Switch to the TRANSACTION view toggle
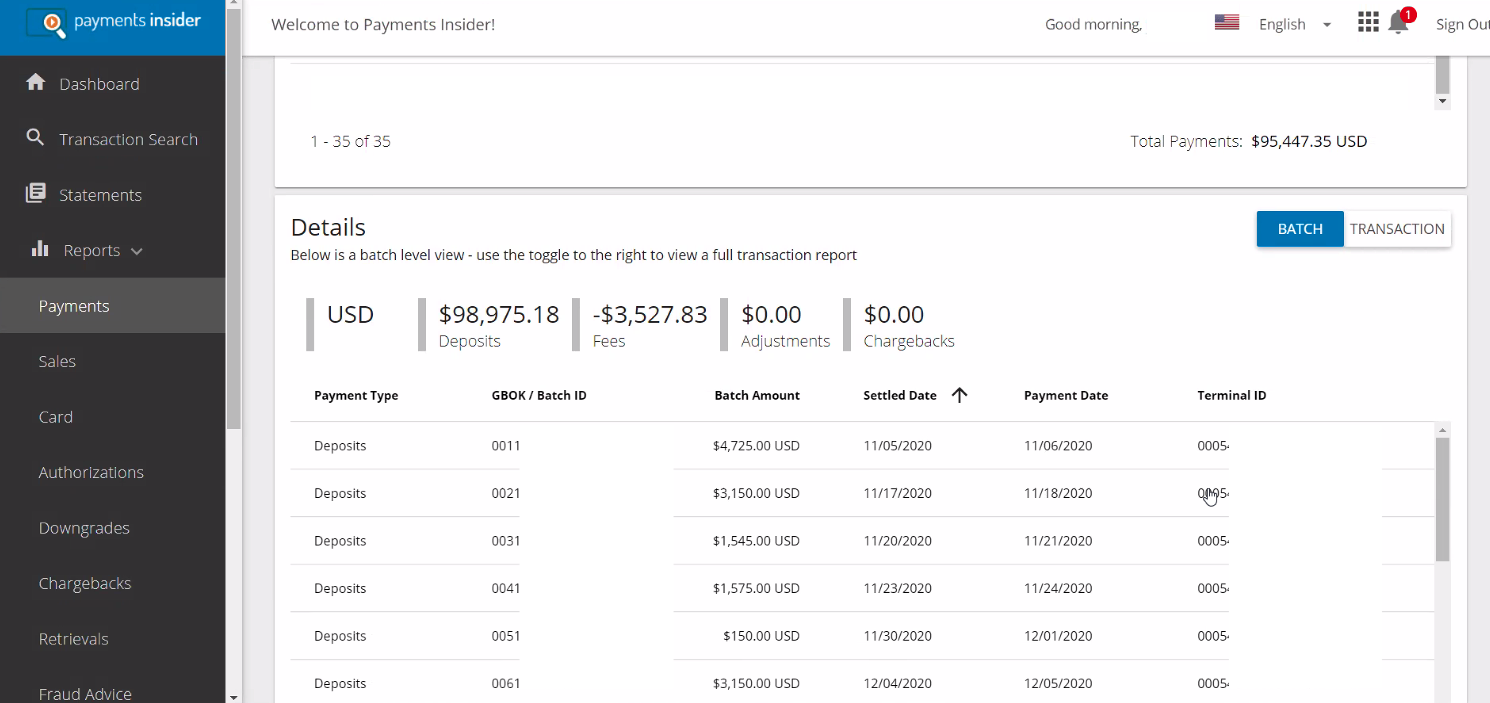 [x=1397, y=228]
